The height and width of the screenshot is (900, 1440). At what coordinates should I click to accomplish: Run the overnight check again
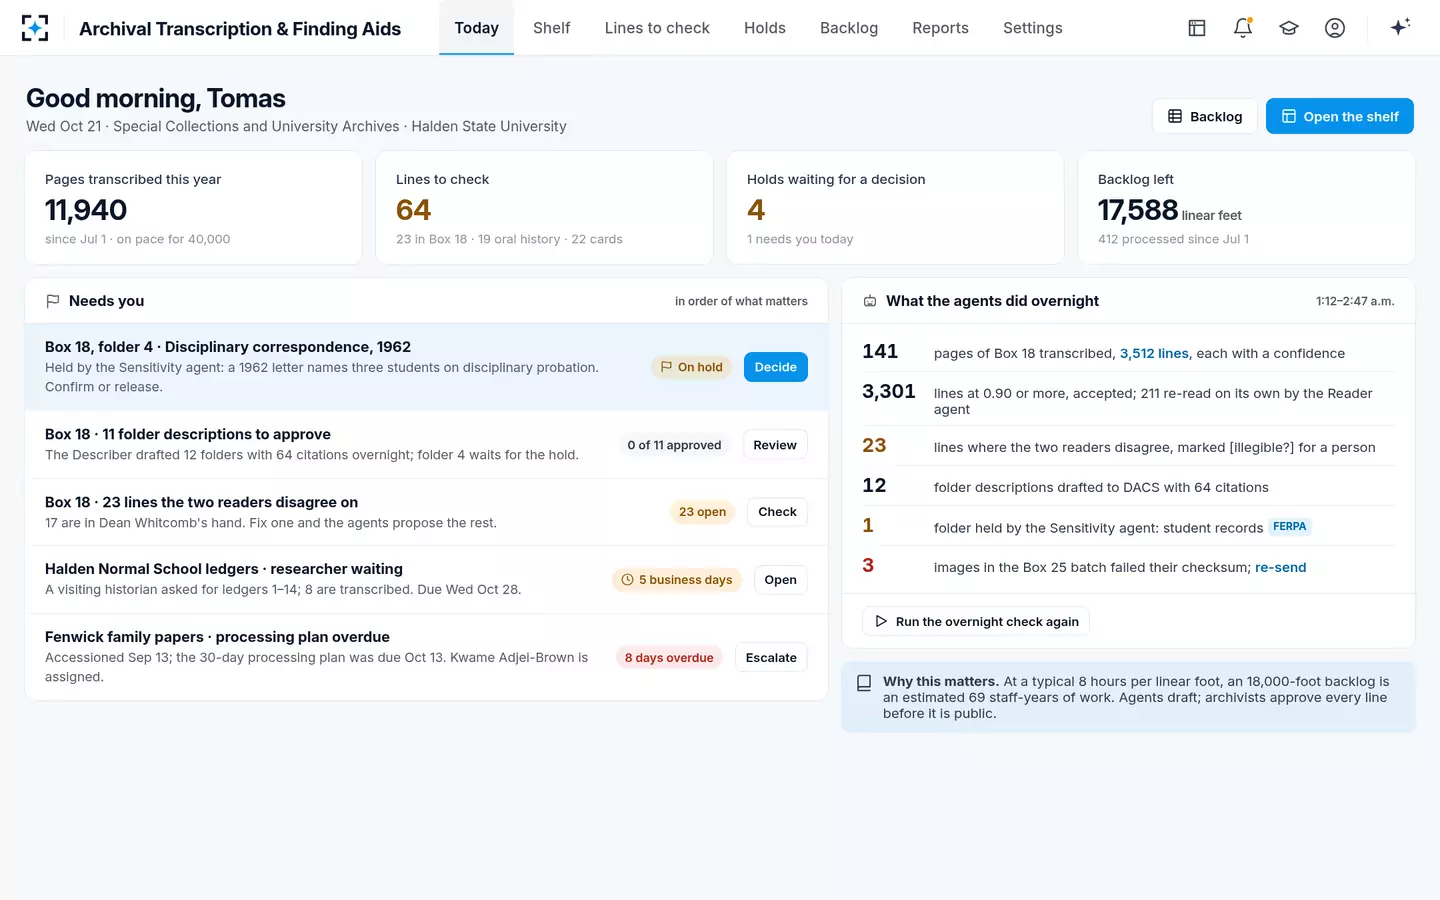[x=976, y=621]
